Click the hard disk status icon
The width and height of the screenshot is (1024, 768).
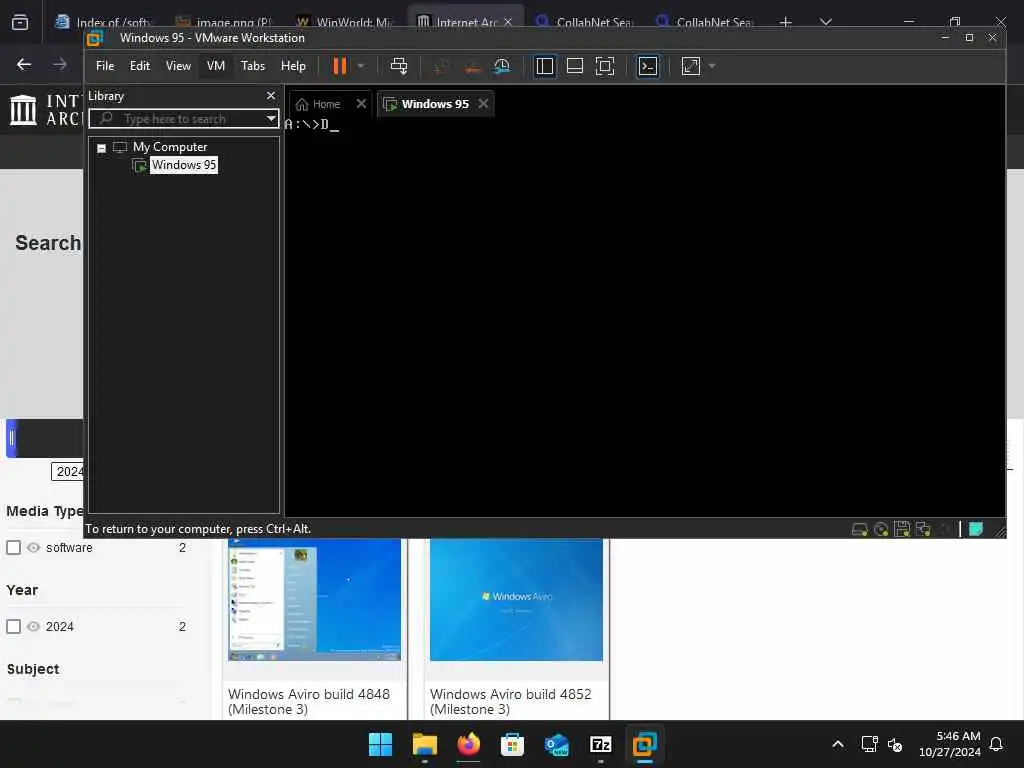[859, 530]
